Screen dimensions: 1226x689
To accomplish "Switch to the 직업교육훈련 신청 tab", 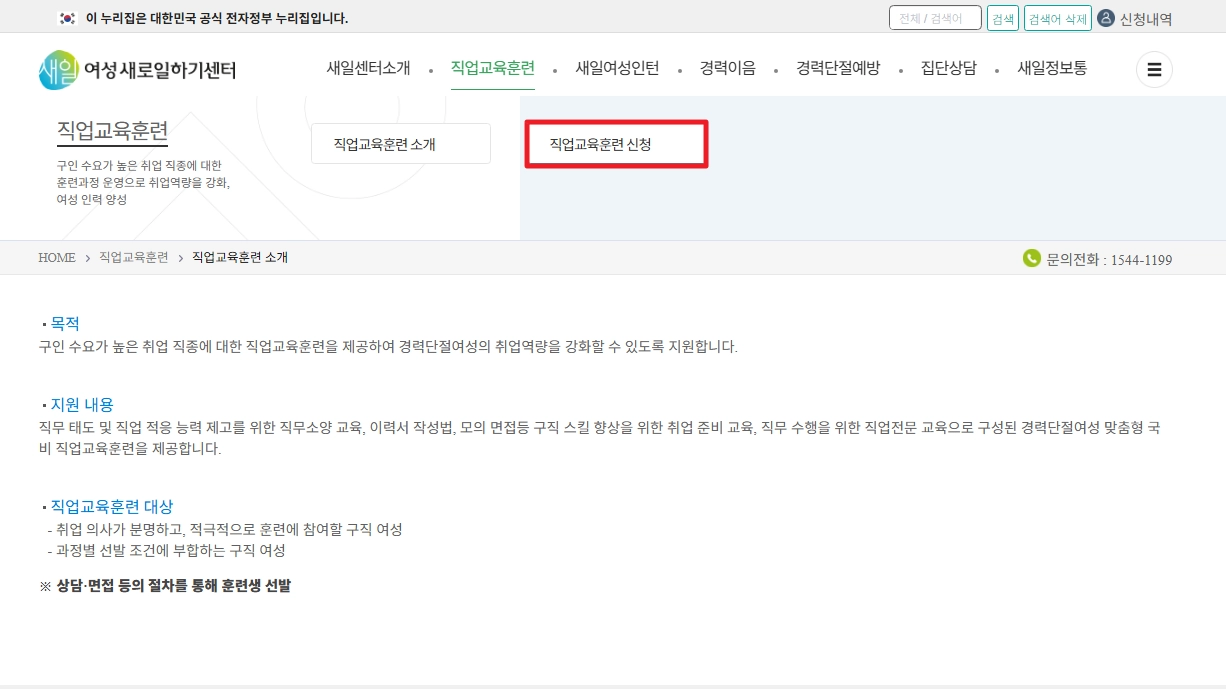I will point(615,143).
